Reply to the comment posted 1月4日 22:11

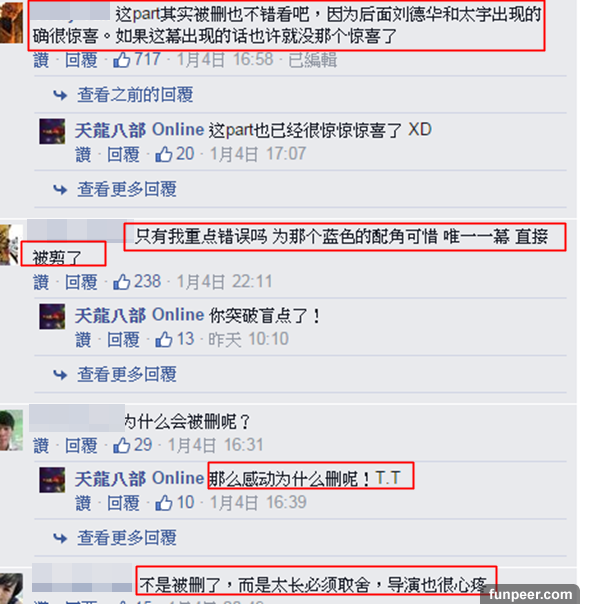81,282
